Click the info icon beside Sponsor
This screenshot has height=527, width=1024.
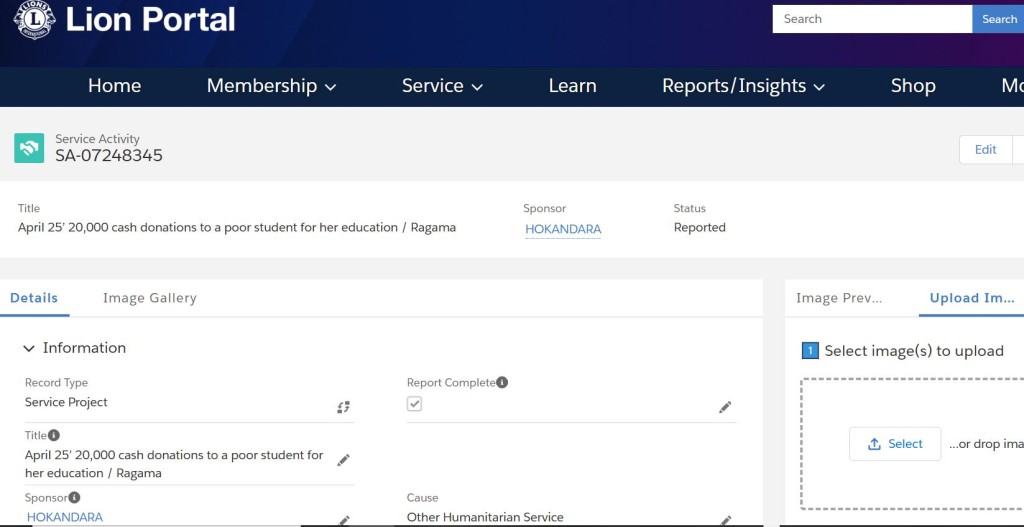74,498
